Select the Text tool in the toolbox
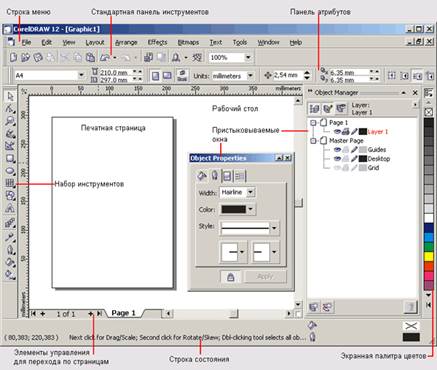Screen dimensions: 437x370 [x=10, y=208]
